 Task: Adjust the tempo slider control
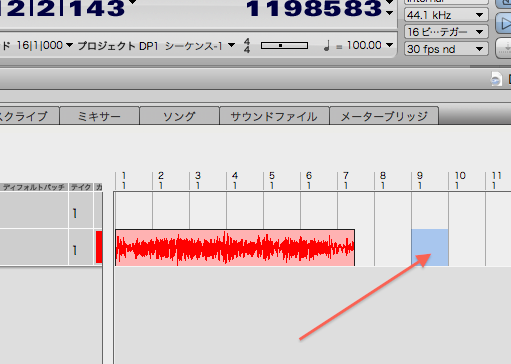[284, 45]
